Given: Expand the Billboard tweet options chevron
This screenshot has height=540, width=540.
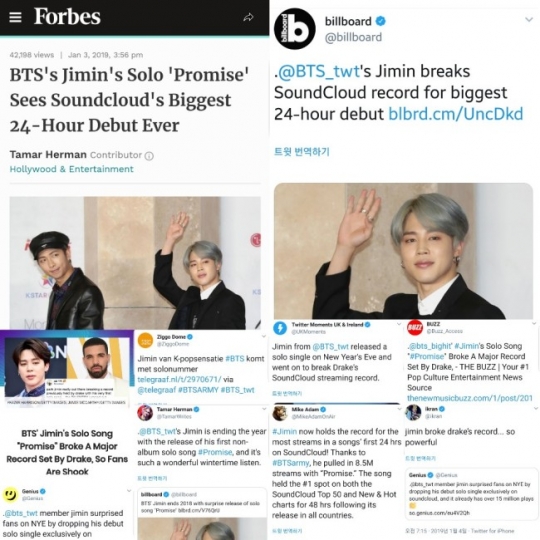Looking at the screenshot, I should pyautogui.click(x=529, y=20).
